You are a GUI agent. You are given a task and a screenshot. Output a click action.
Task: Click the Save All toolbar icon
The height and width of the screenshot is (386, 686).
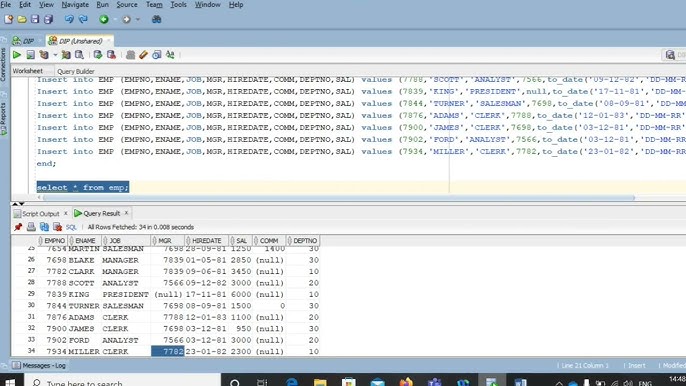48,19
